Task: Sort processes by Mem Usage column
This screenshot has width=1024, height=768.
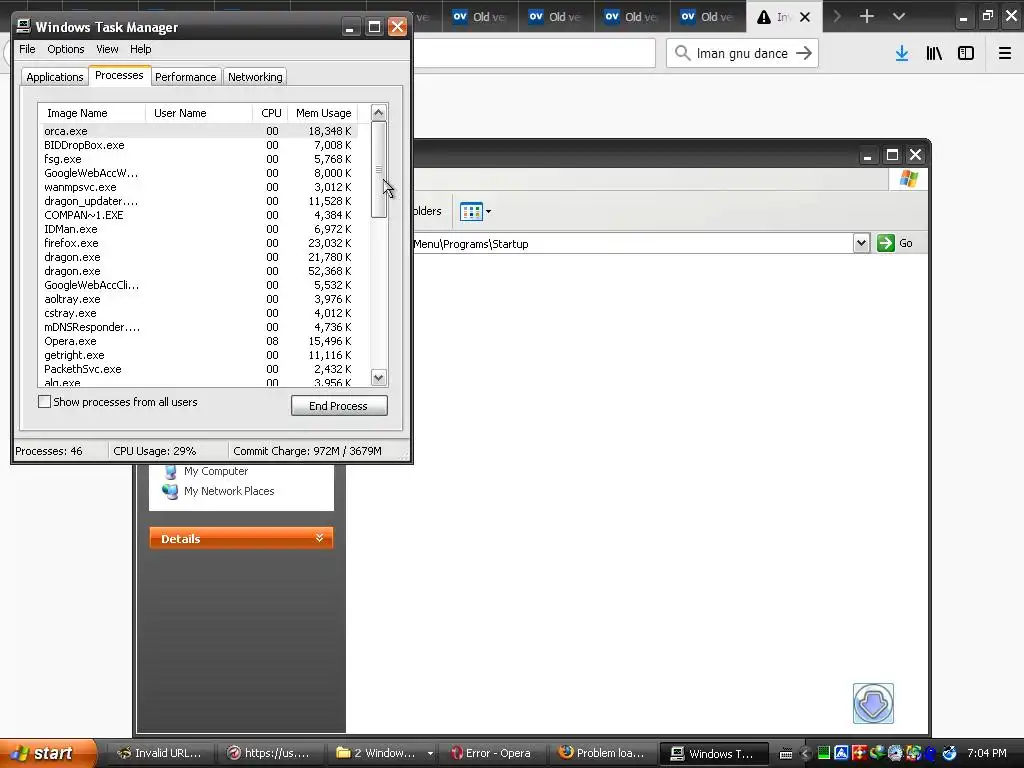Action: tap(324, 113)
